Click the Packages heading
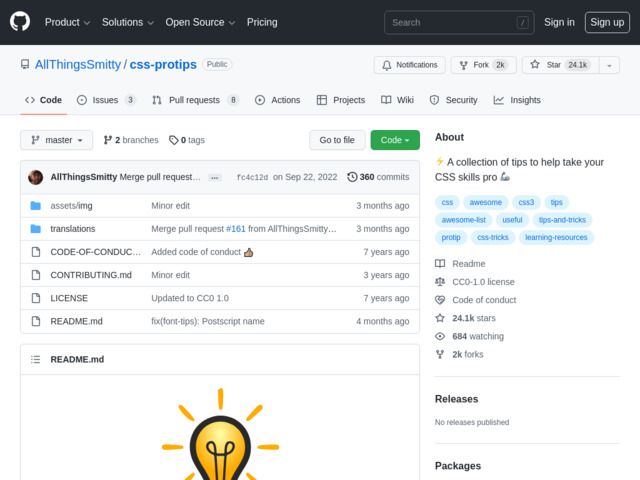 tap(458, 466)
